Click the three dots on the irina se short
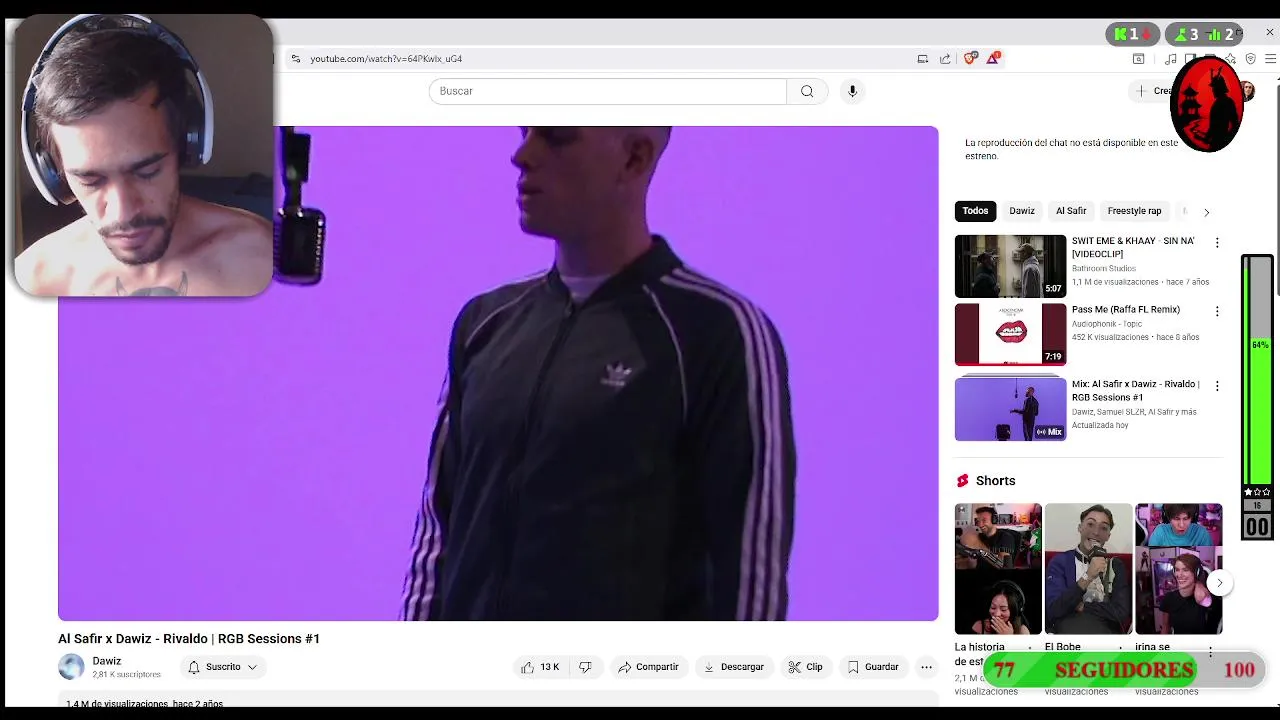Screen dimensions: 1280x720 coord(1210,652)
